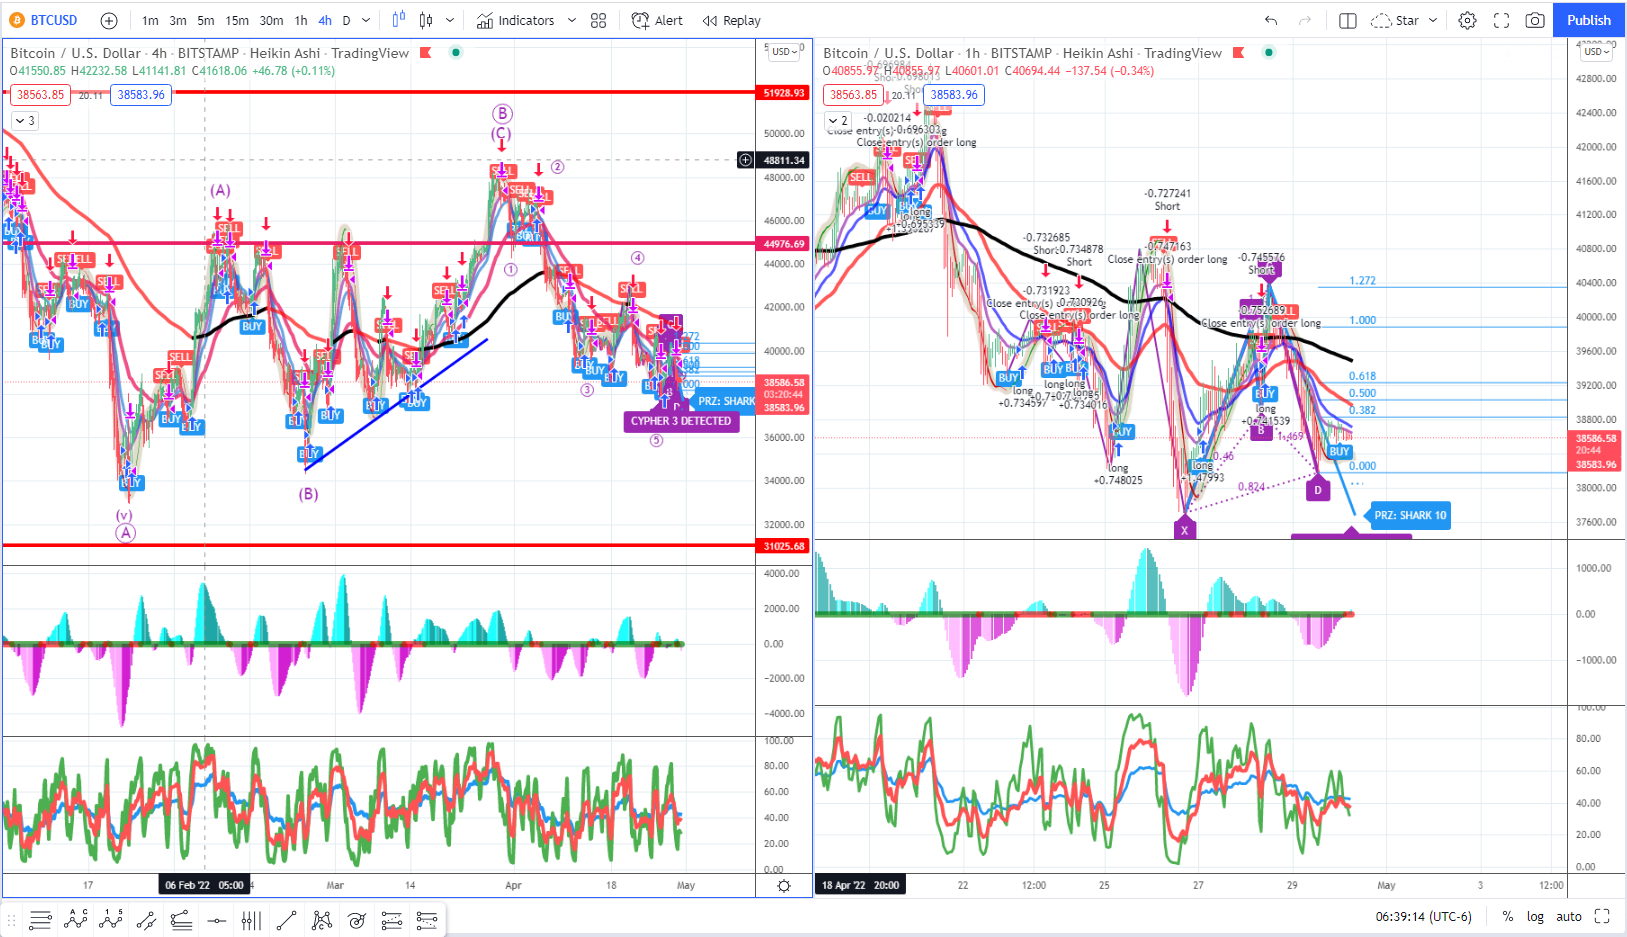Image resolution: width=1627 pixels, height=937 pixels.
Task: Select the 4h timeframe
Action: [325, 20]
